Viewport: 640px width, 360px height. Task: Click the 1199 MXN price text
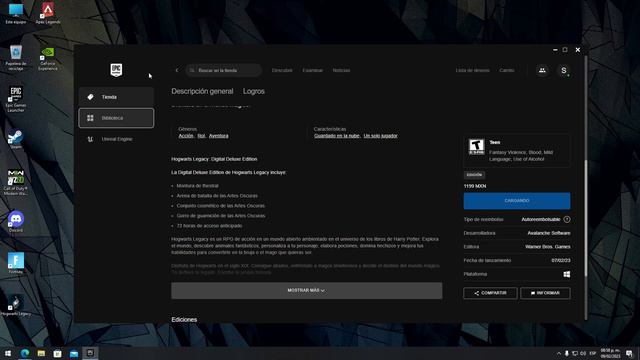click(x=475, y=186)
